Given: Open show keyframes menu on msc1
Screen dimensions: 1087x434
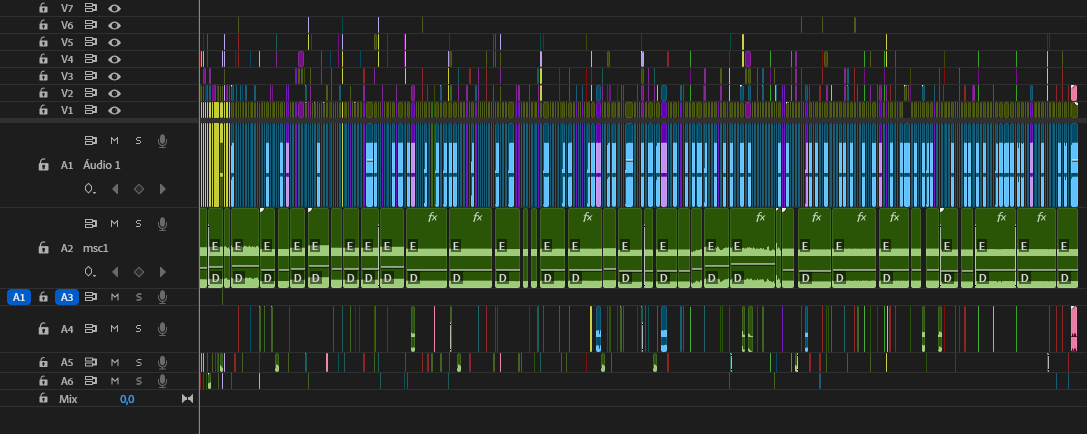Looking at the screenshot, I should pyautogui.click(x=89, y=272).
